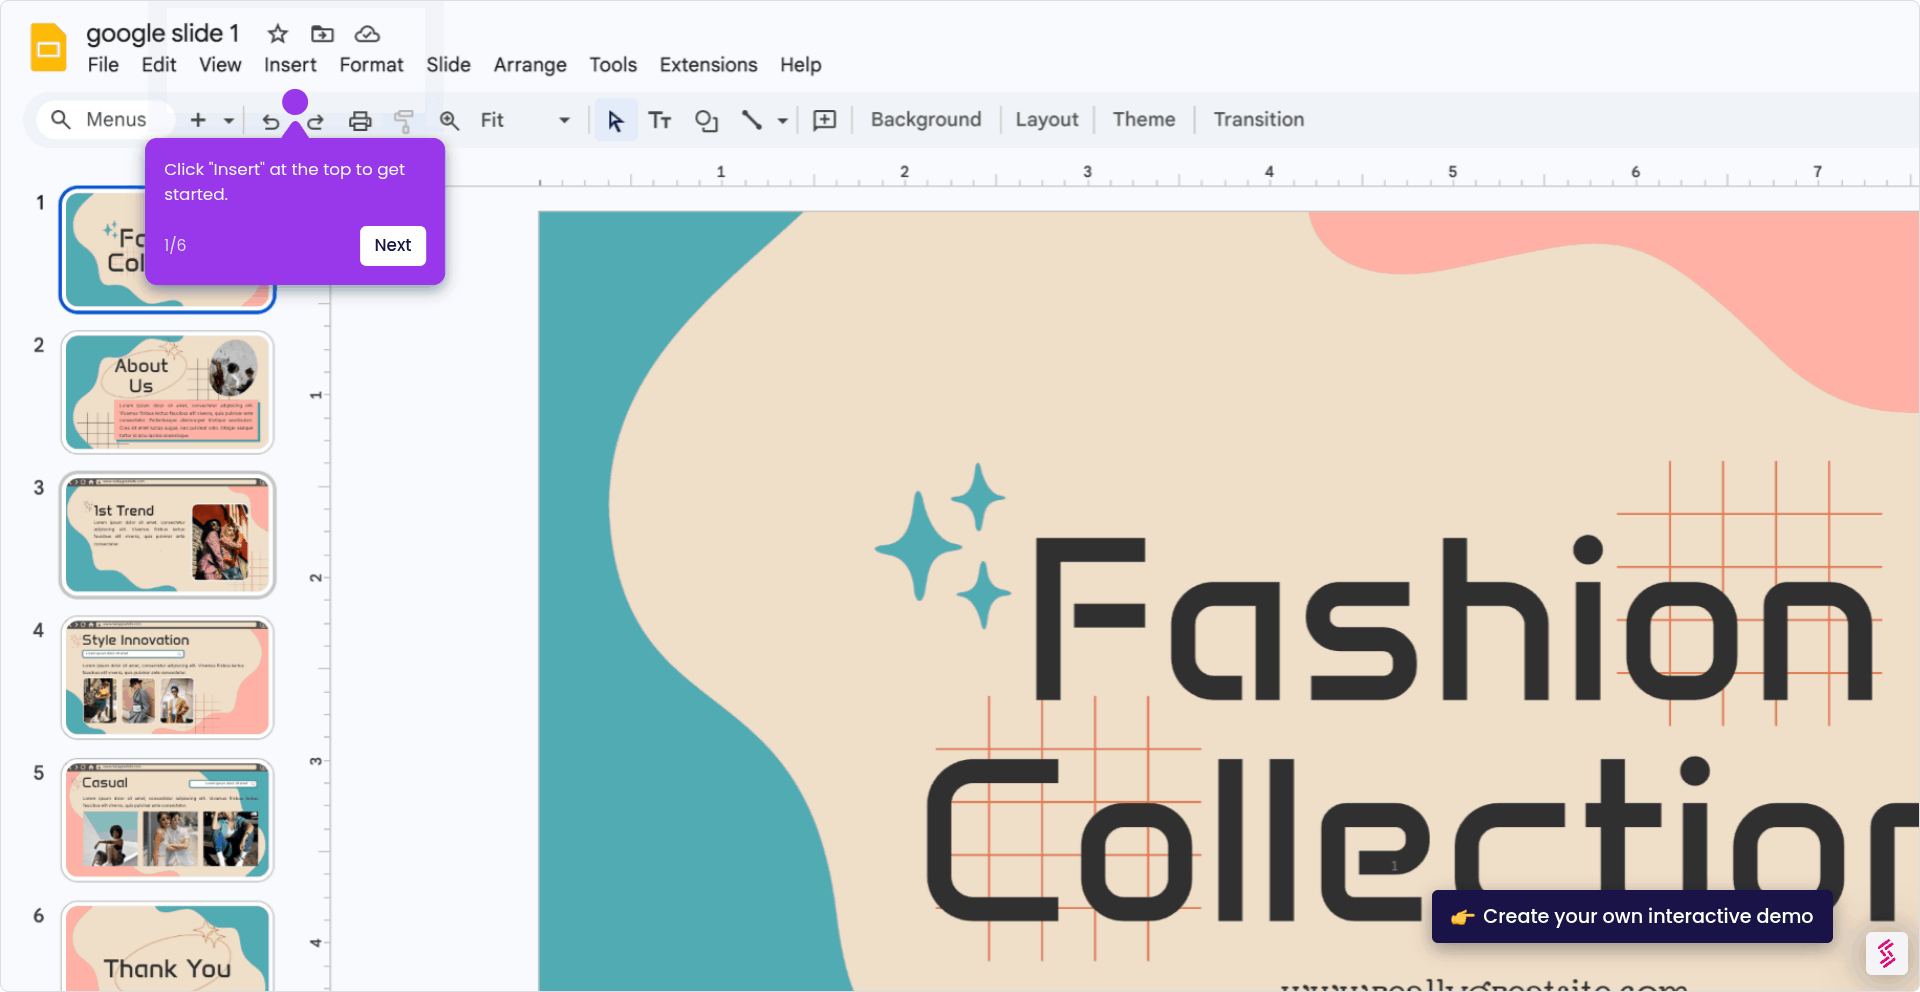This screenshot has width=1920, height=992.
Task: Select the Thank You slide thumbnail
Action: click(x=167, y=947)
